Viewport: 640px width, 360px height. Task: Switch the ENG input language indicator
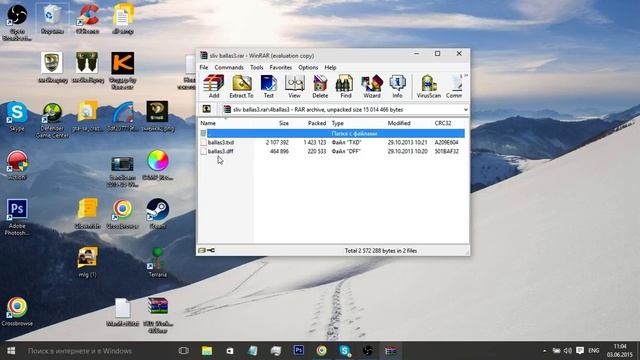(x=593, y=351)
